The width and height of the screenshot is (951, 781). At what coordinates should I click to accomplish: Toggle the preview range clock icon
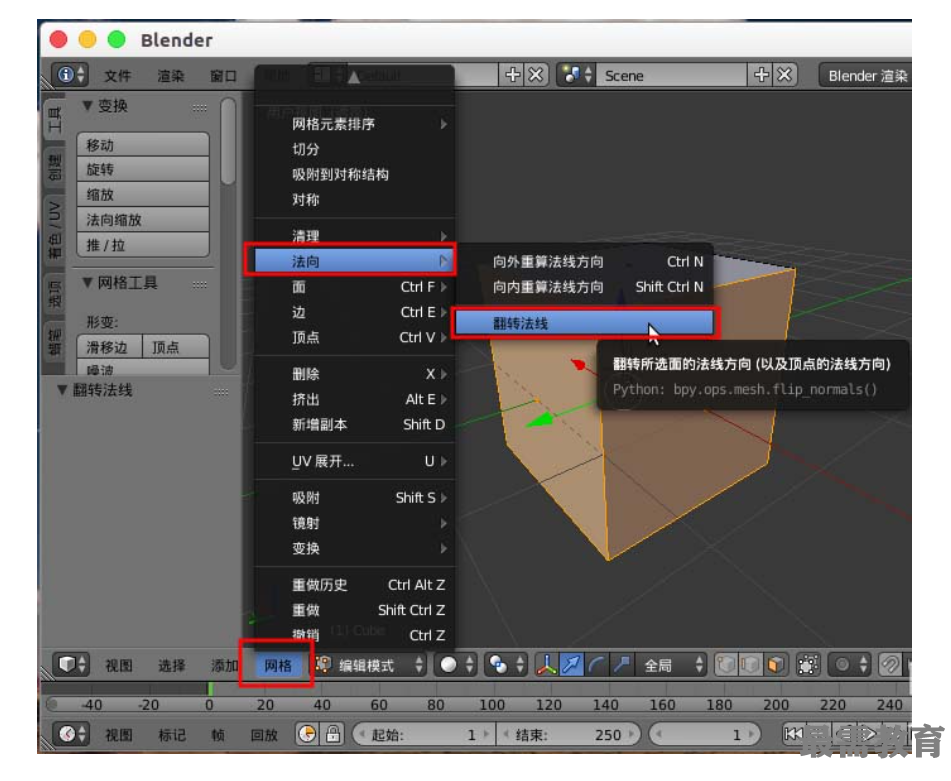pos(308,734)
